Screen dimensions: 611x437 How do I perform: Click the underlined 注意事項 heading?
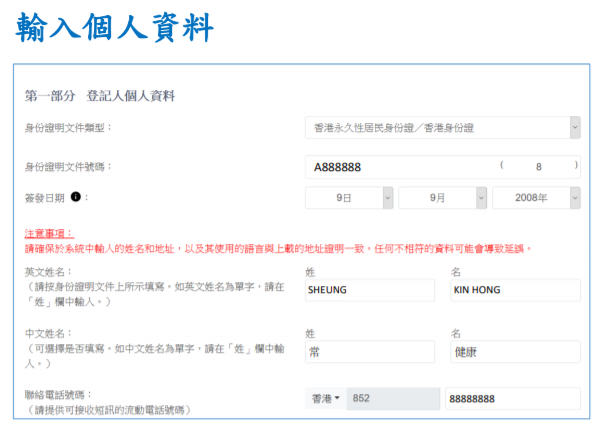(x=47, y=232)
